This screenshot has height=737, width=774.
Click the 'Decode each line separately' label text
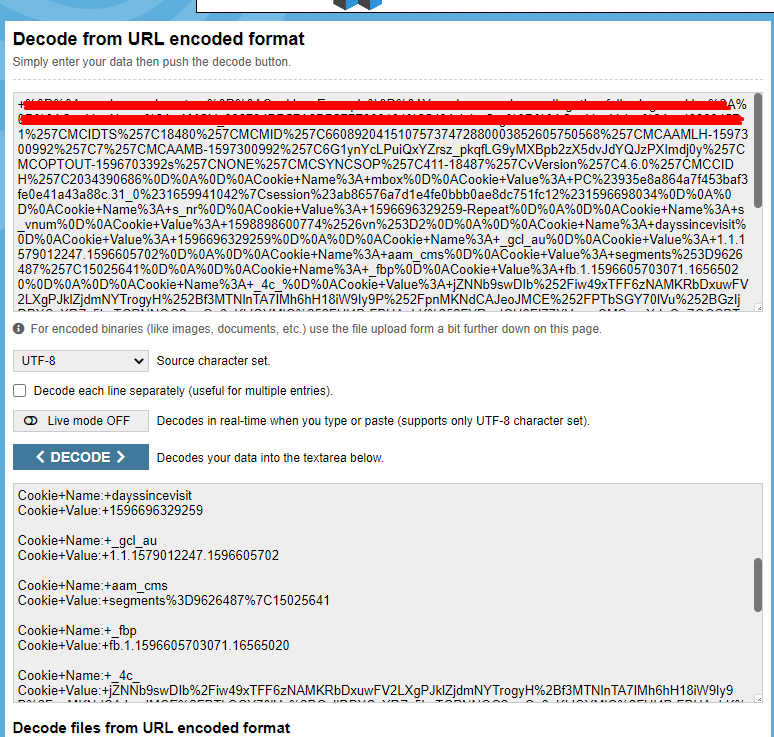tap(183, 391)
